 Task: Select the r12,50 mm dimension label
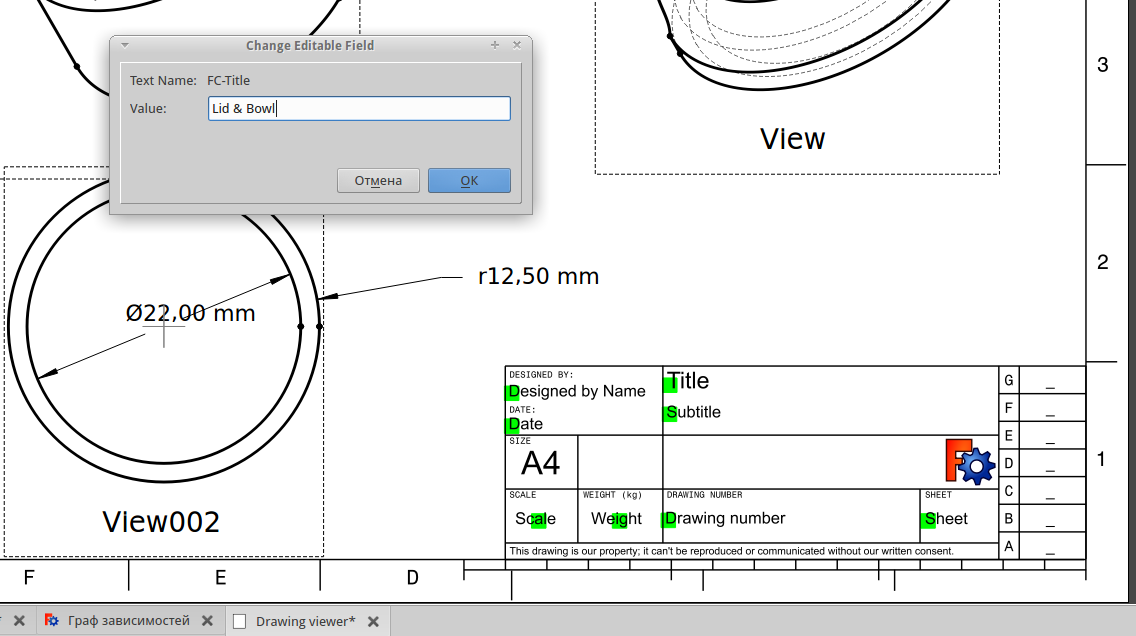(x=537, y=276)
